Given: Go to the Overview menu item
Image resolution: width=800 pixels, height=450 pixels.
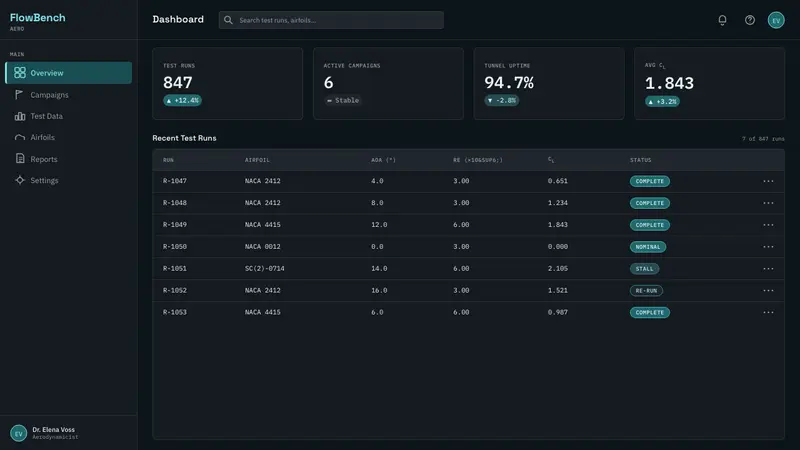Looking at the screenshot, I should (x=68, y=73).
